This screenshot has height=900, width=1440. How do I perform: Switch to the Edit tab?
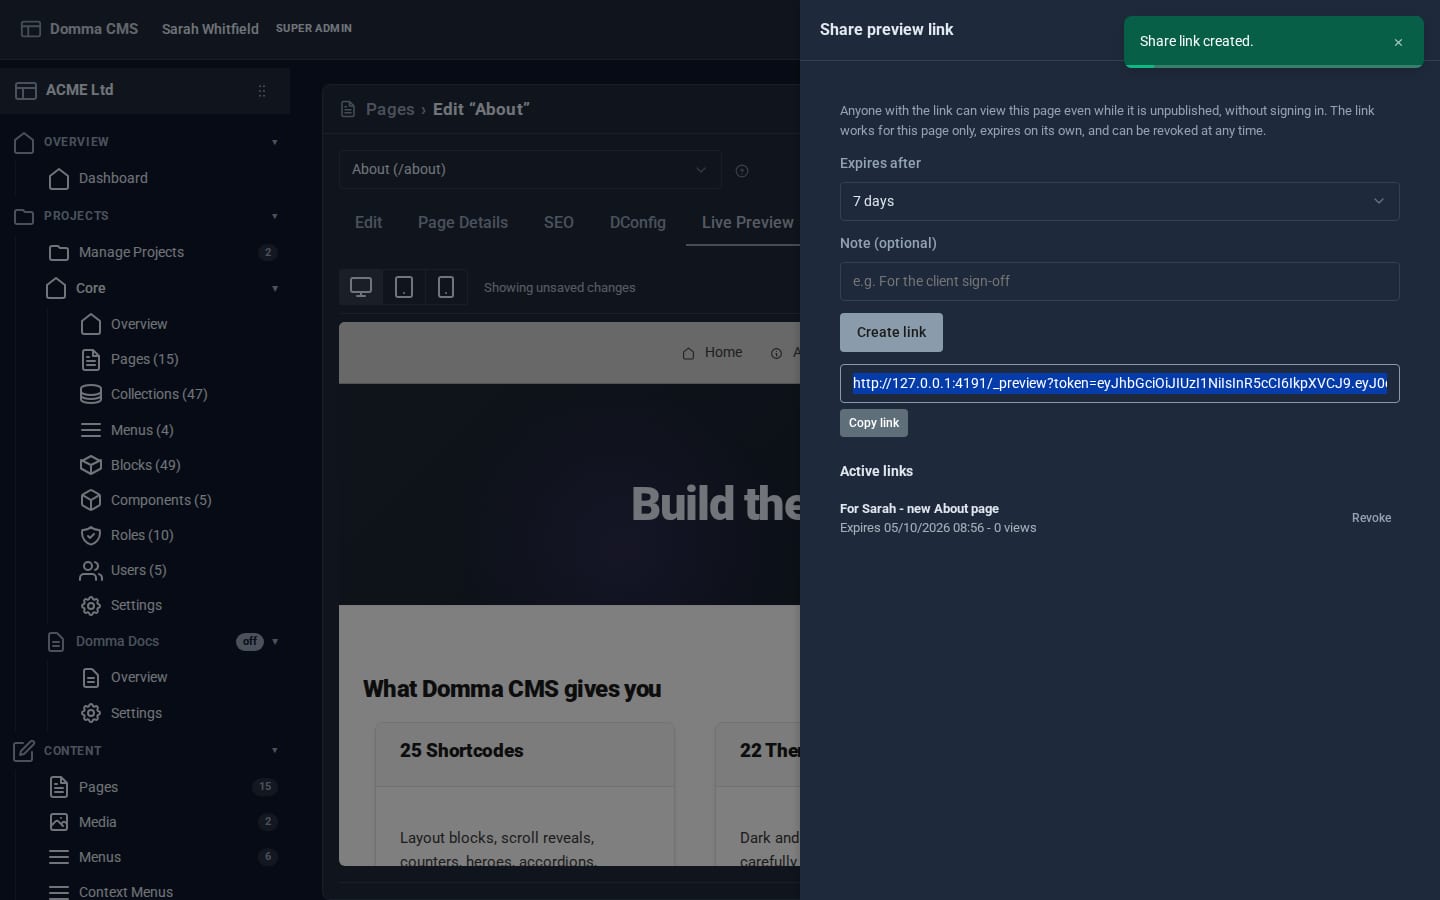368,222
